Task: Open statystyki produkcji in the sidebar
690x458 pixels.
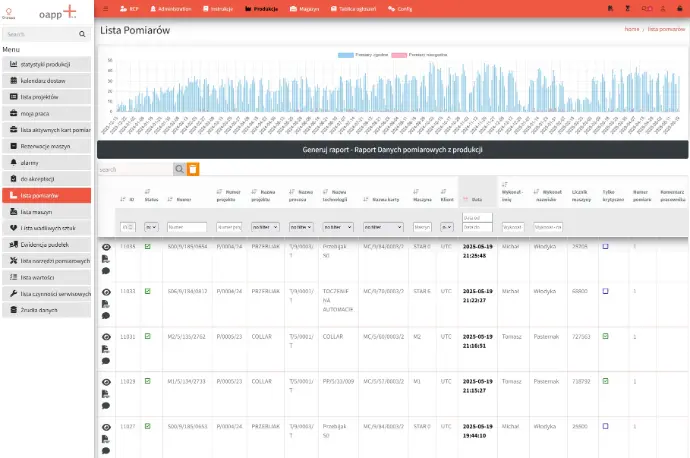Action: click(x=47, y=64)
